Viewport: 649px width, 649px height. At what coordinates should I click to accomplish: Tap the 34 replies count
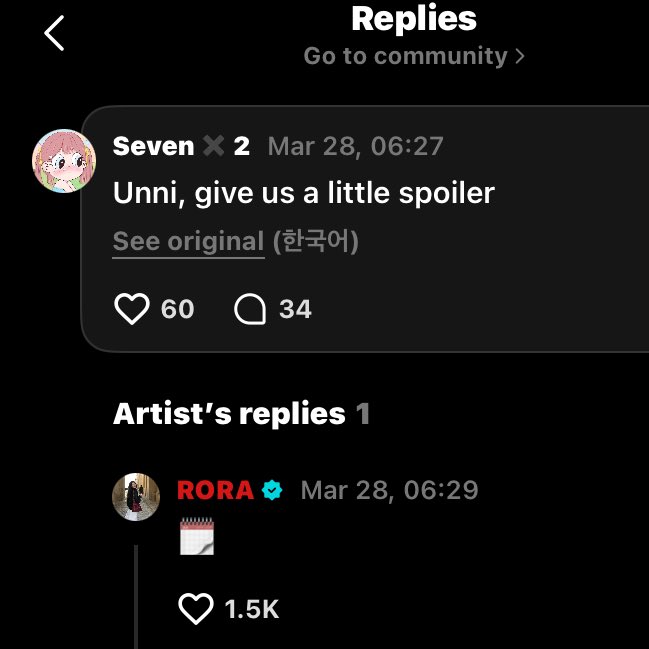[295, 309]
